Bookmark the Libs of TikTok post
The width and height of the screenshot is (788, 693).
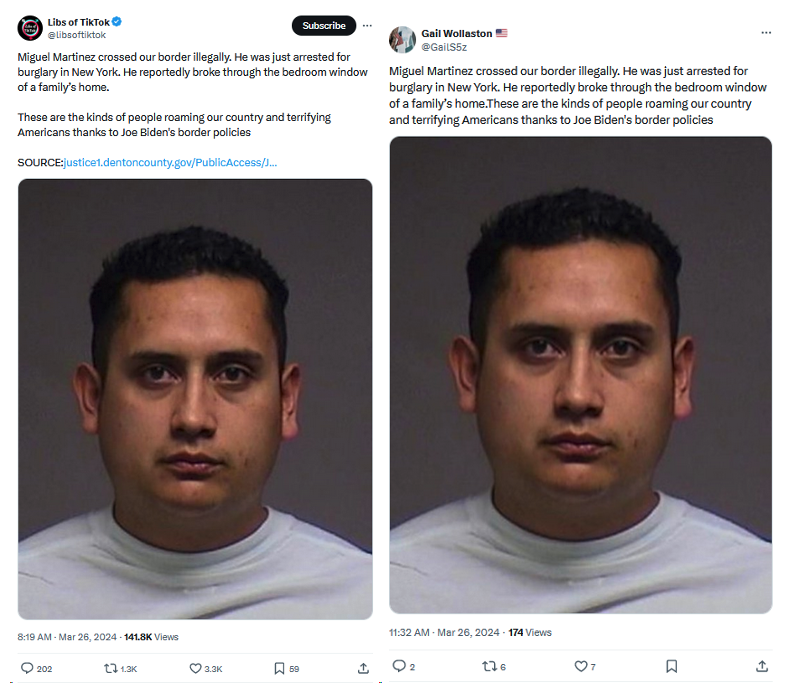[x=279, y=668]
